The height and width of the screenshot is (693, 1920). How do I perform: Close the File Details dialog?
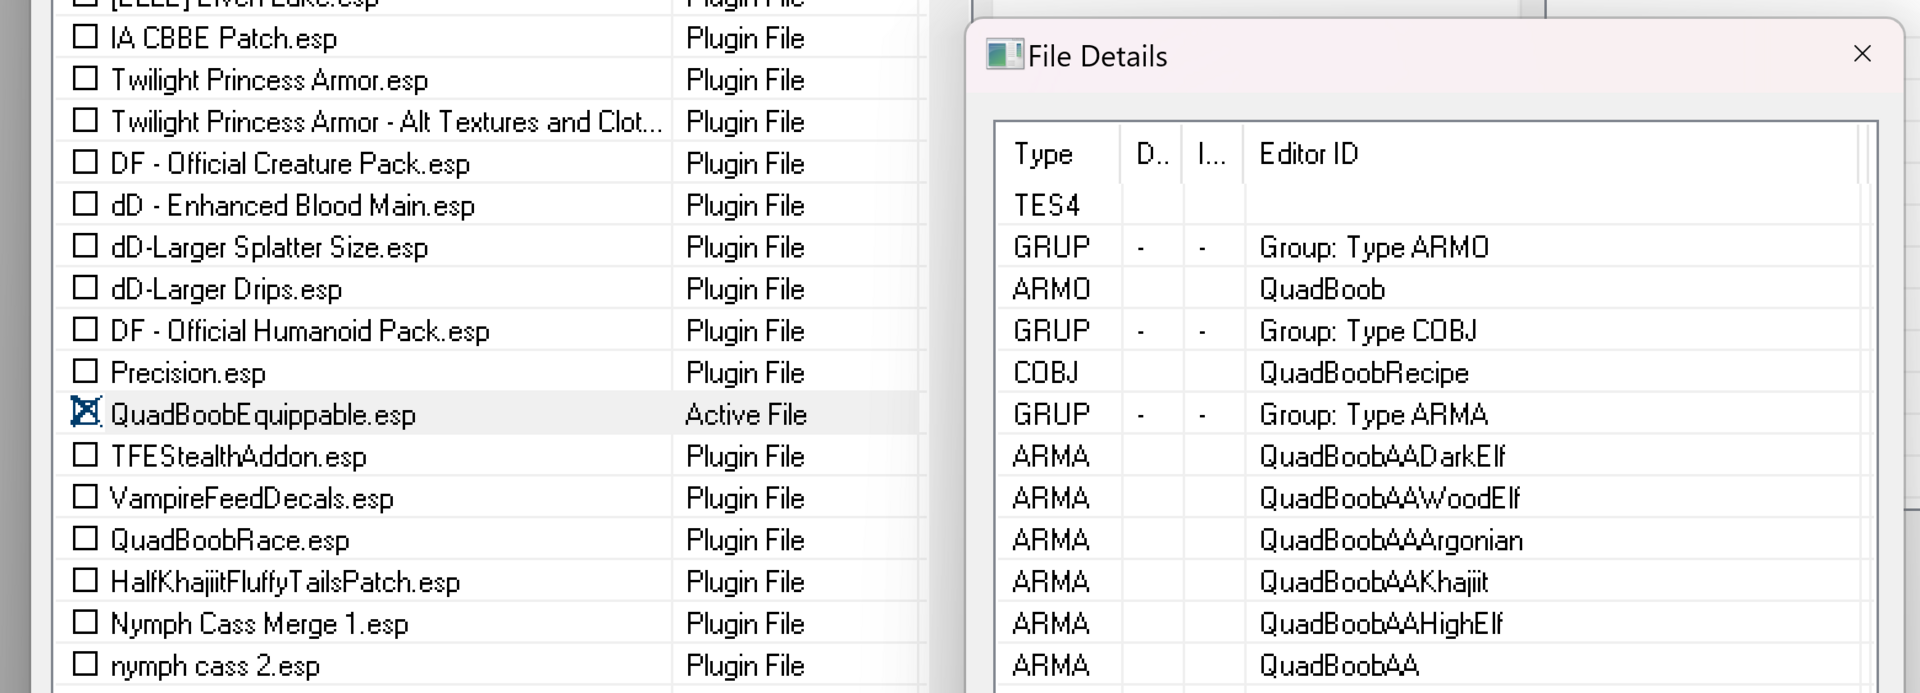[x=1861, y=54]
